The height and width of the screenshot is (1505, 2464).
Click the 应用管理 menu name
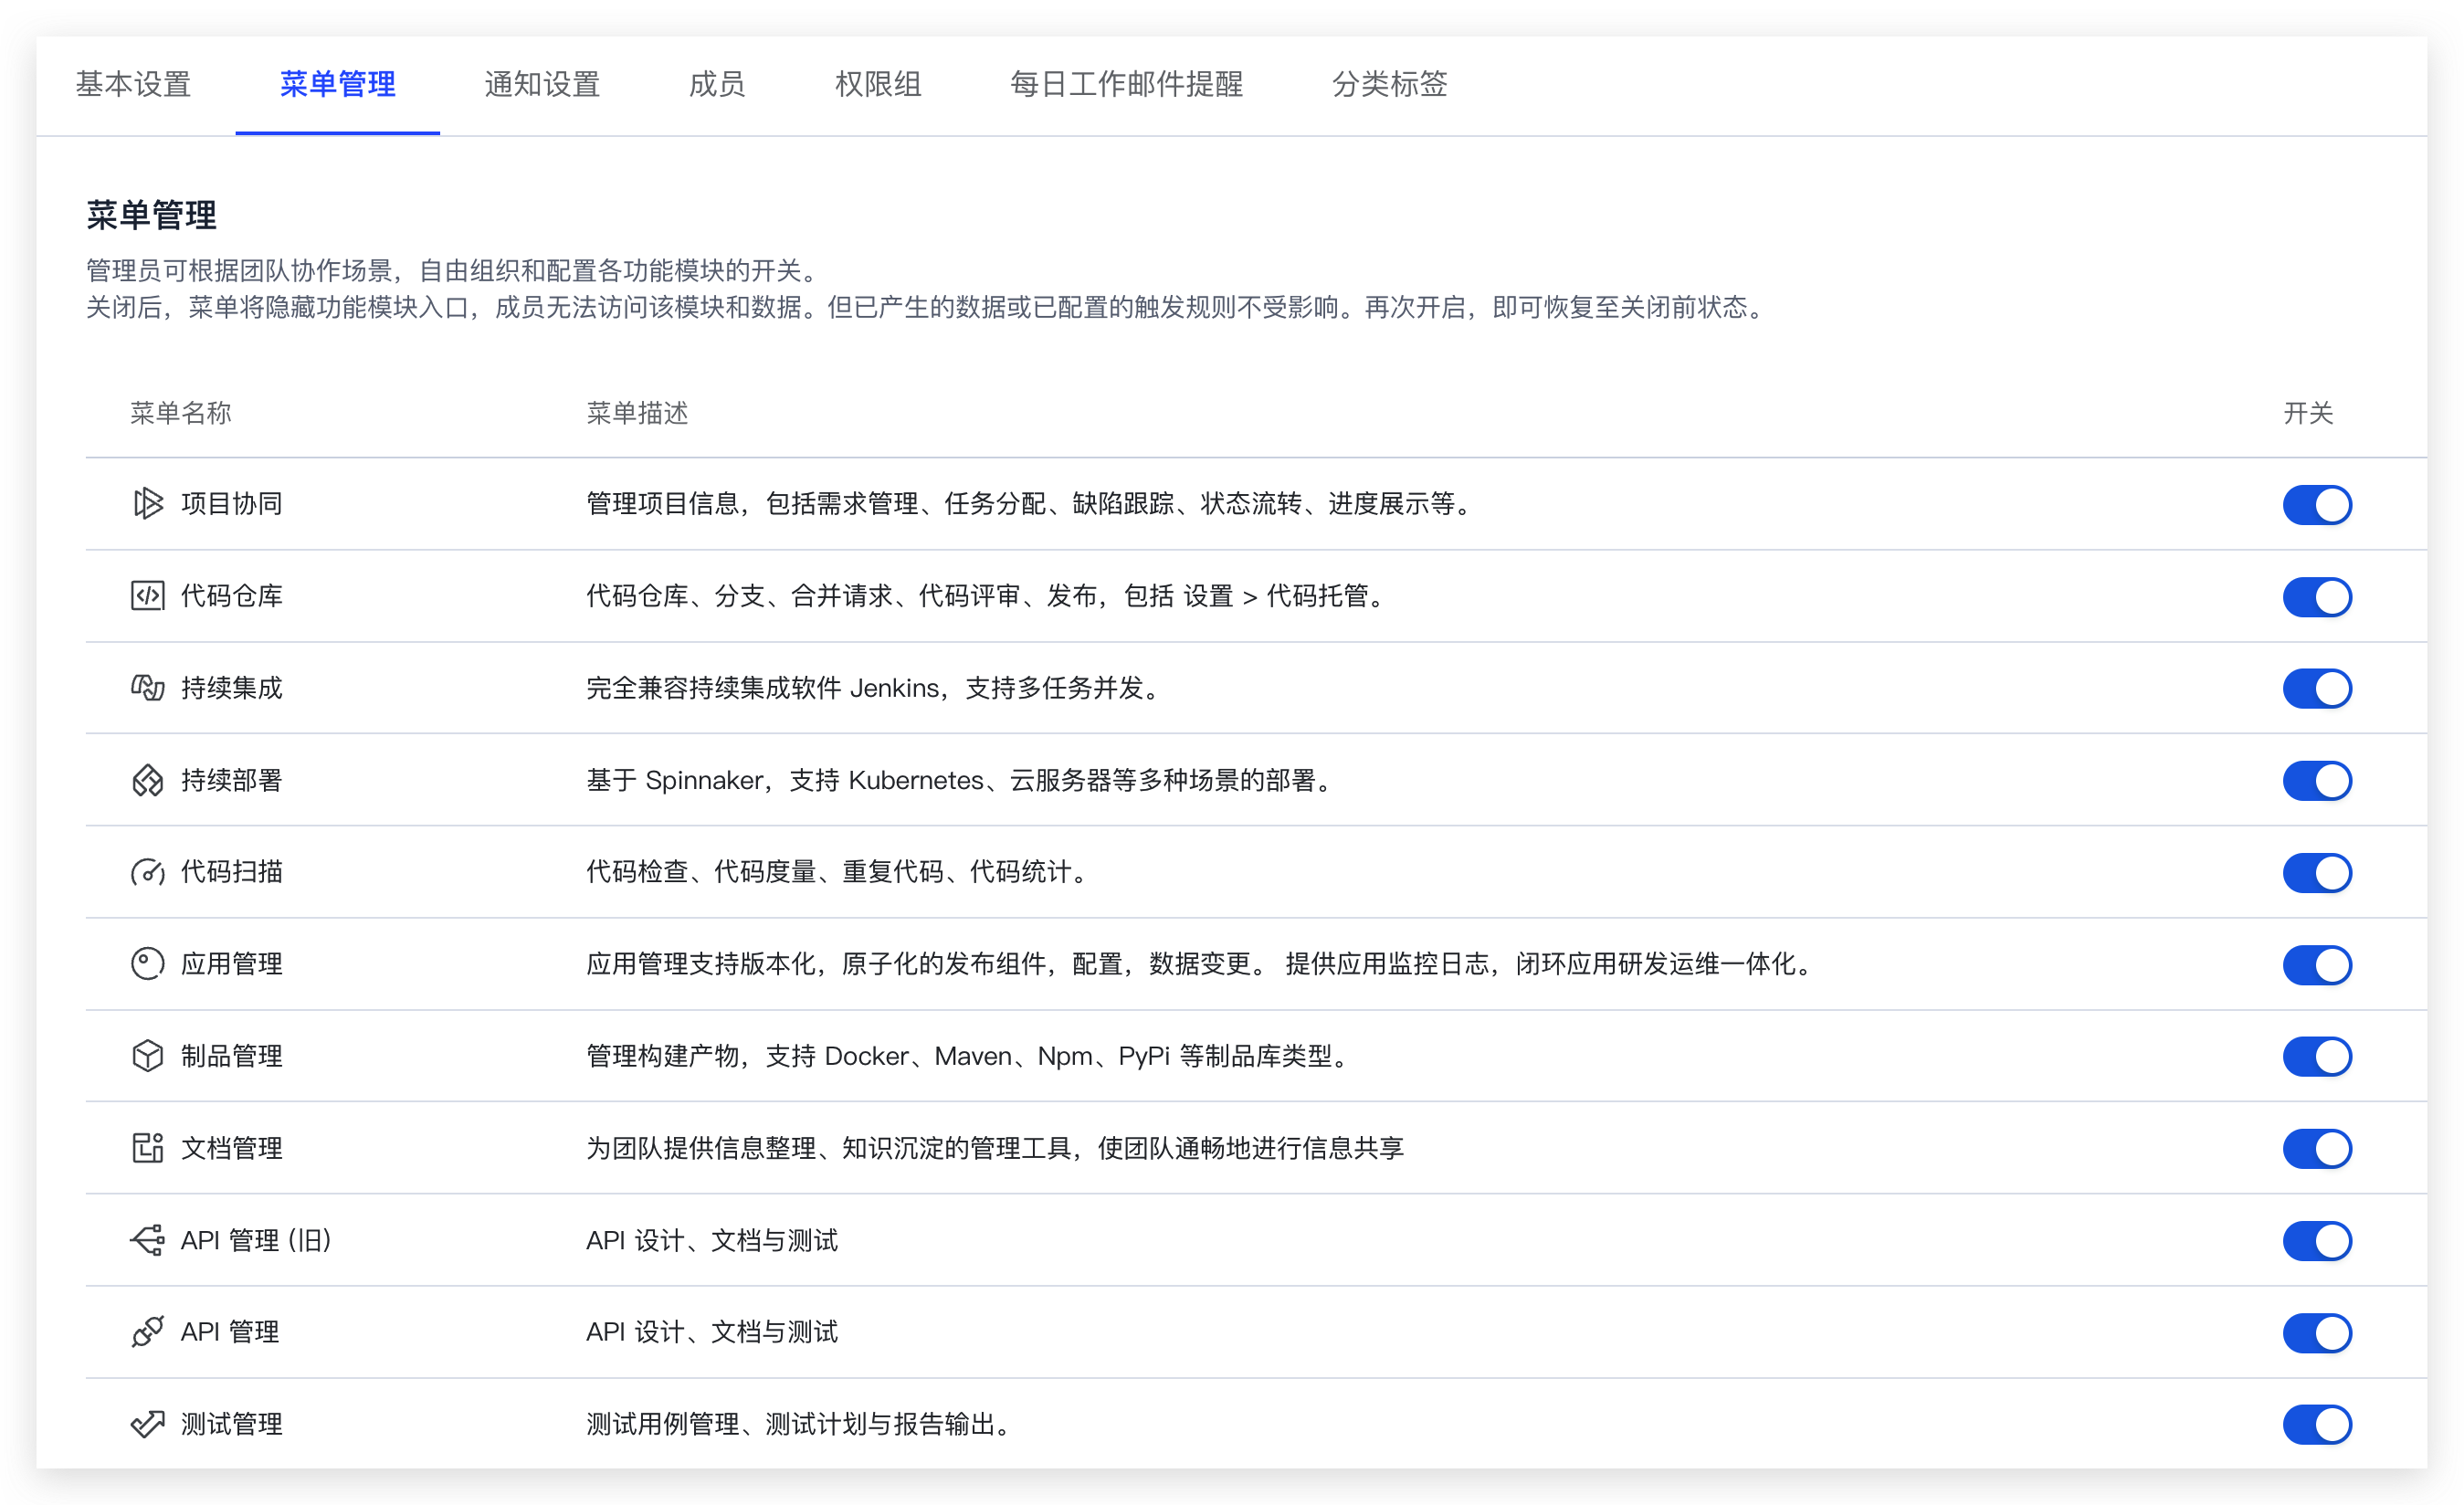tap(232, 964)
